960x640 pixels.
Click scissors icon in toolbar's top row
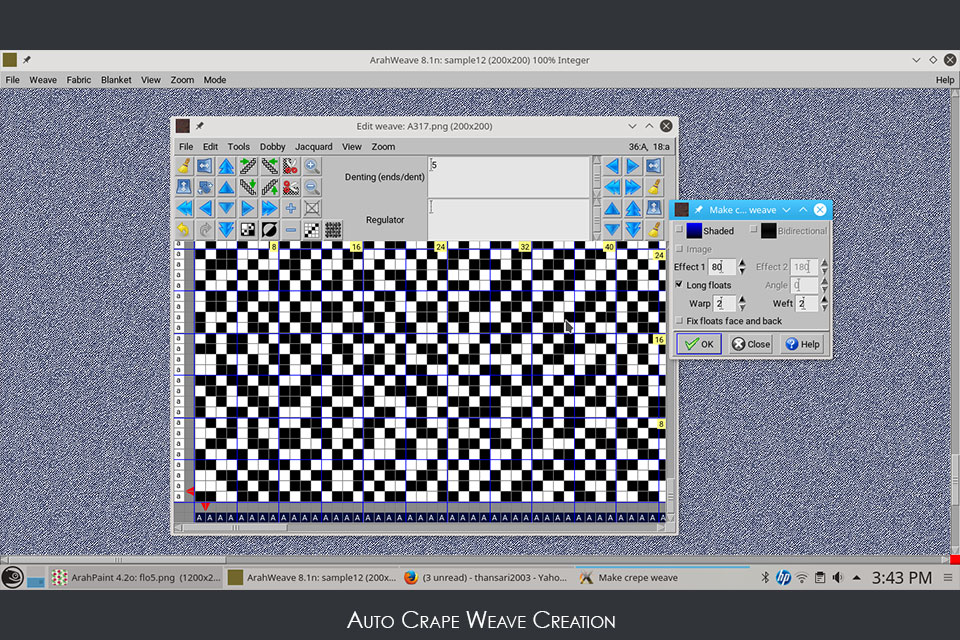(291, 166)
